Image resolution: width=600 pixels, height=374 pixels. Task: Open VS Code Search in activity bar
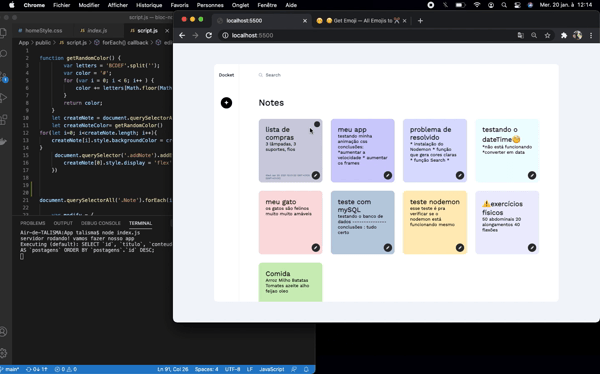tap(3, 54)
